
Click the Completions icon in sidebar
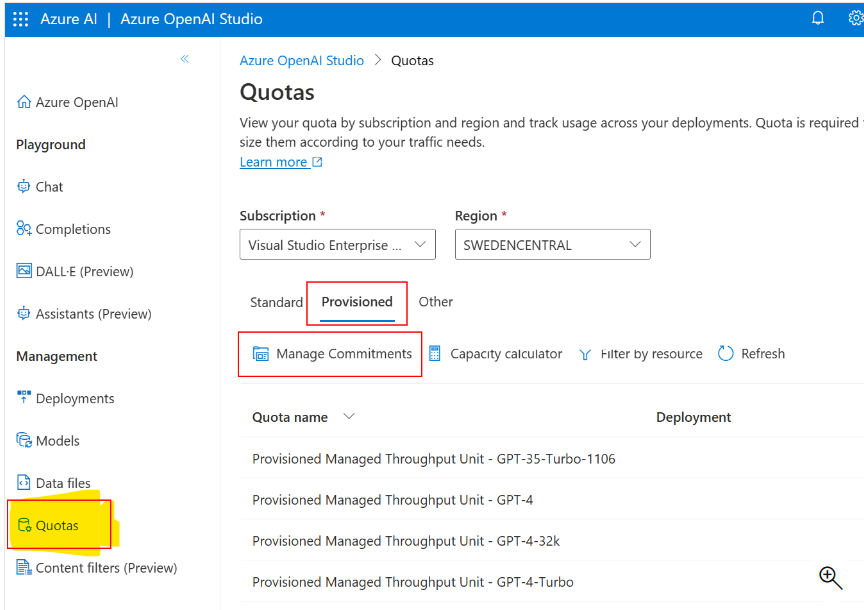click(x=24, y=229)
